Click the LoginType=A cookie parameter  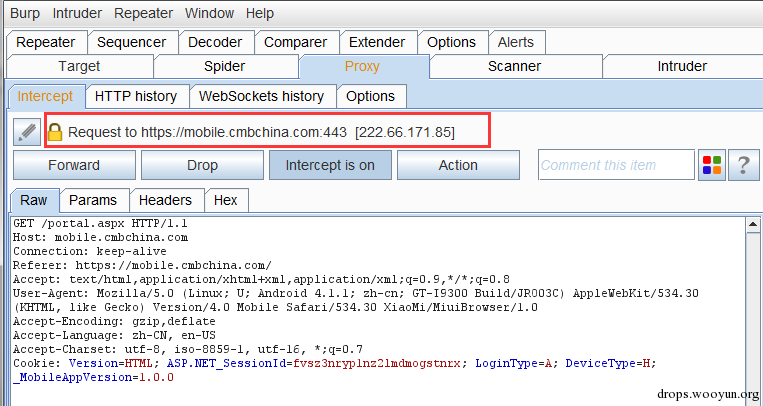[513, 363]
